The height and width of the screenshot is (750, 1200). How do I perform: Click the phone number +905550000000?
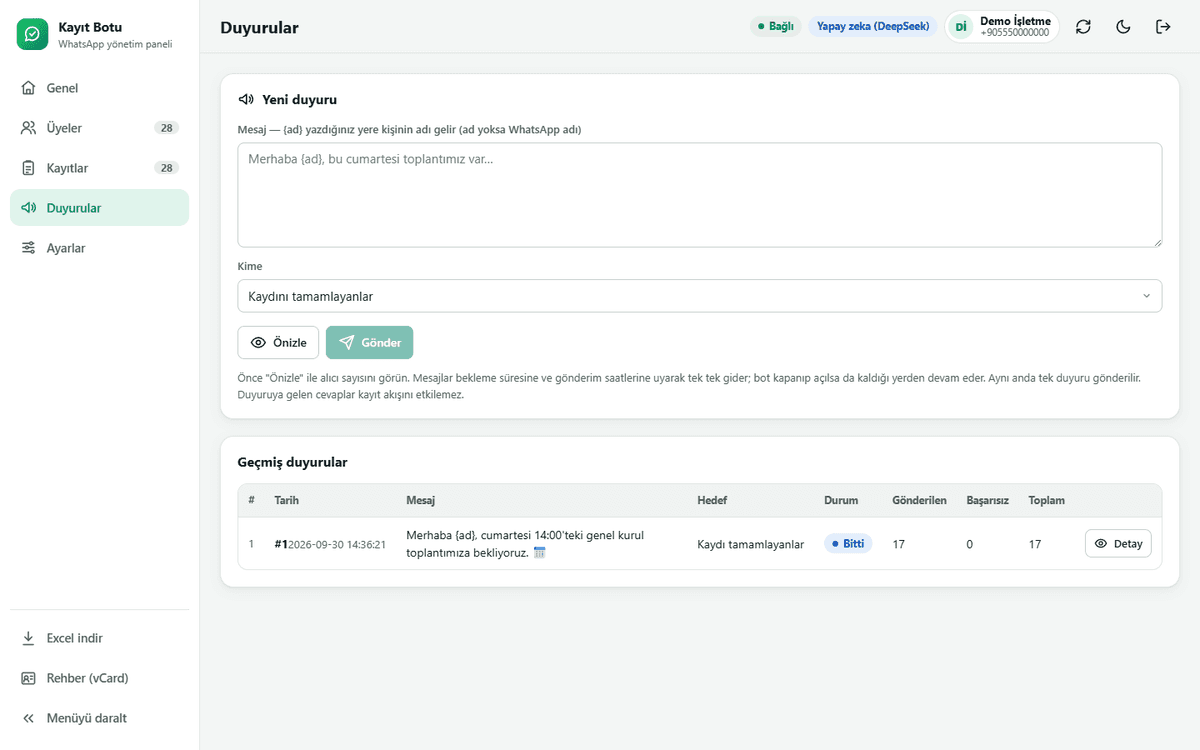tap(1015, 33)
